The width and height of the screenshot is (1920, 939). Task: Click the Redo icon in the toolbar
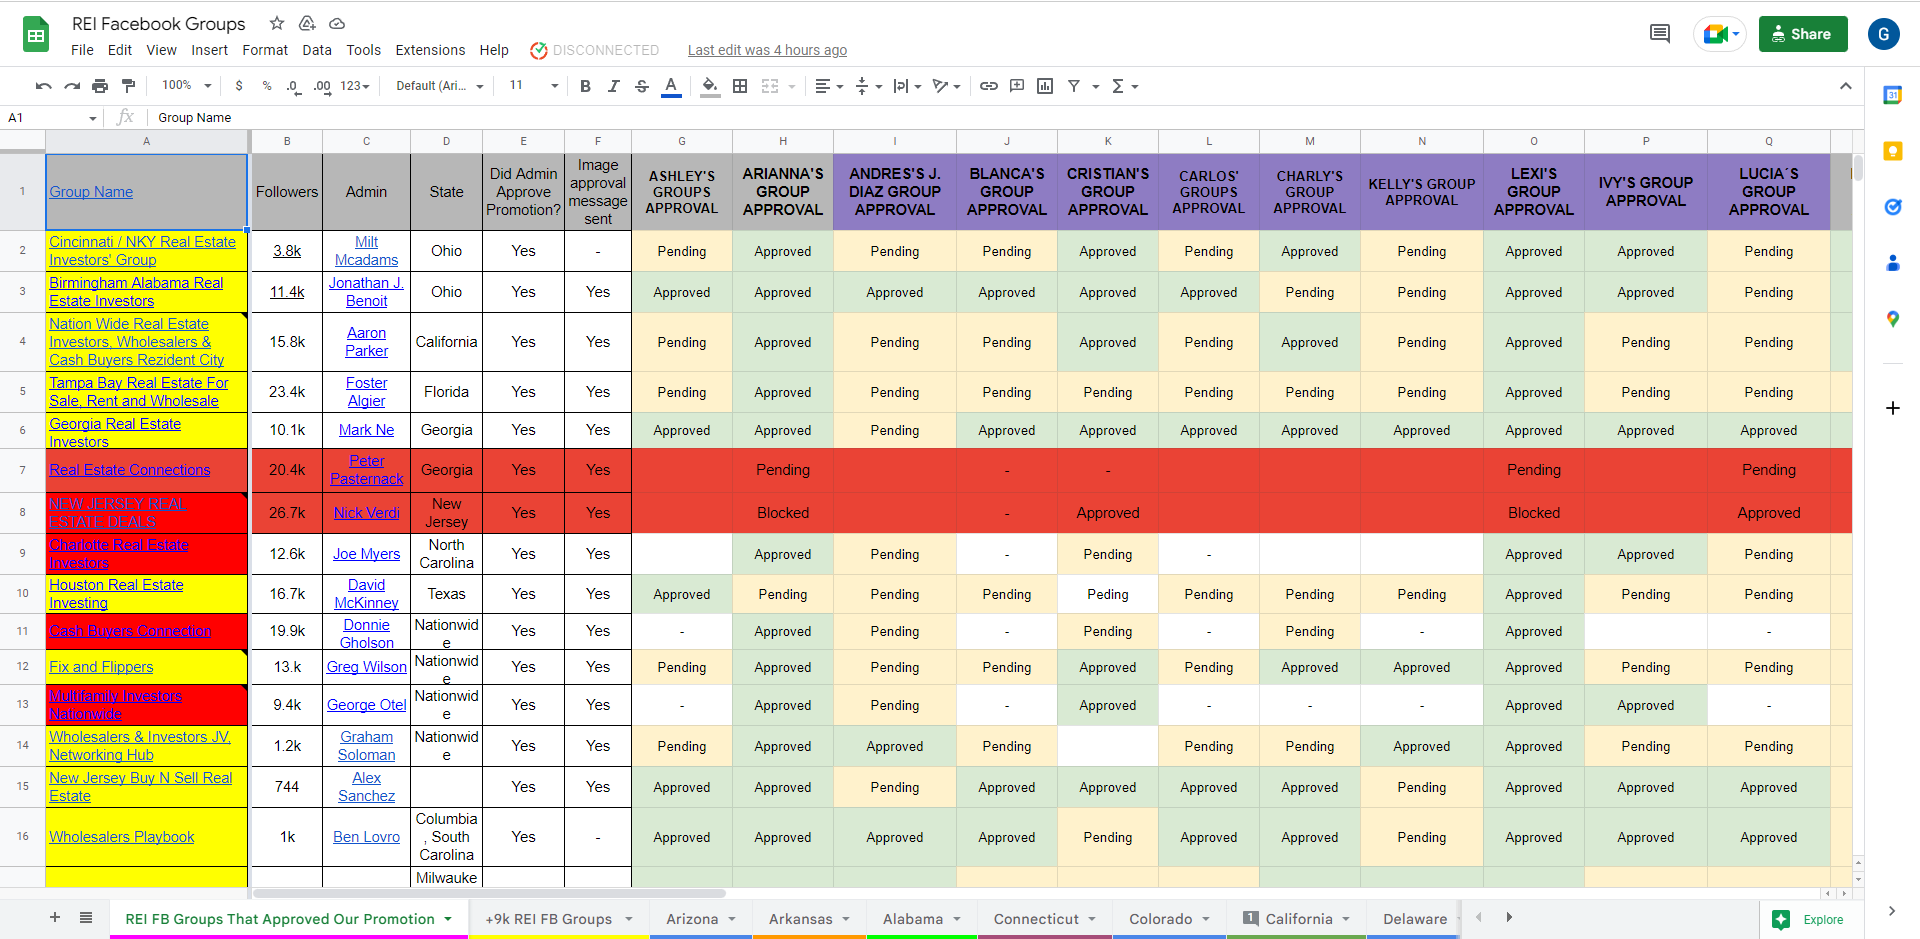72,86
